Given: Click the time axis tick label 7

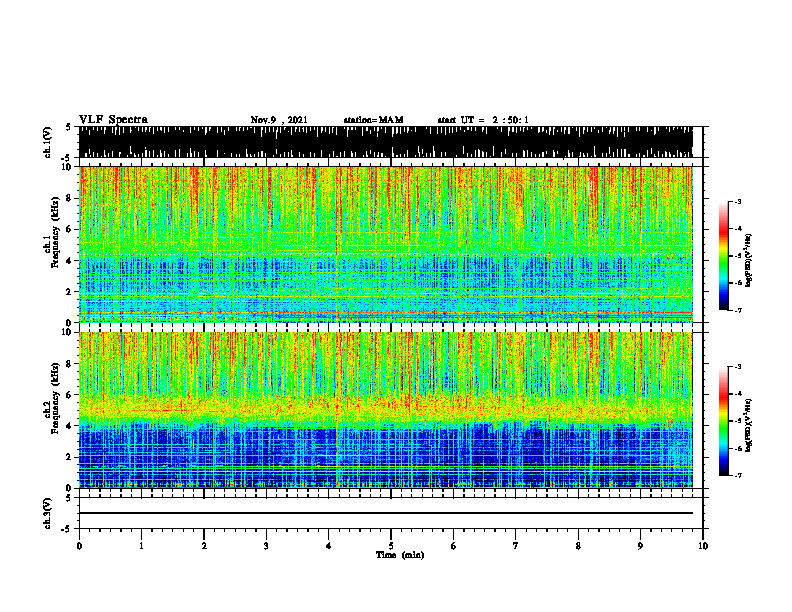Looking at the screenshot, I should [x=516, y=546].
